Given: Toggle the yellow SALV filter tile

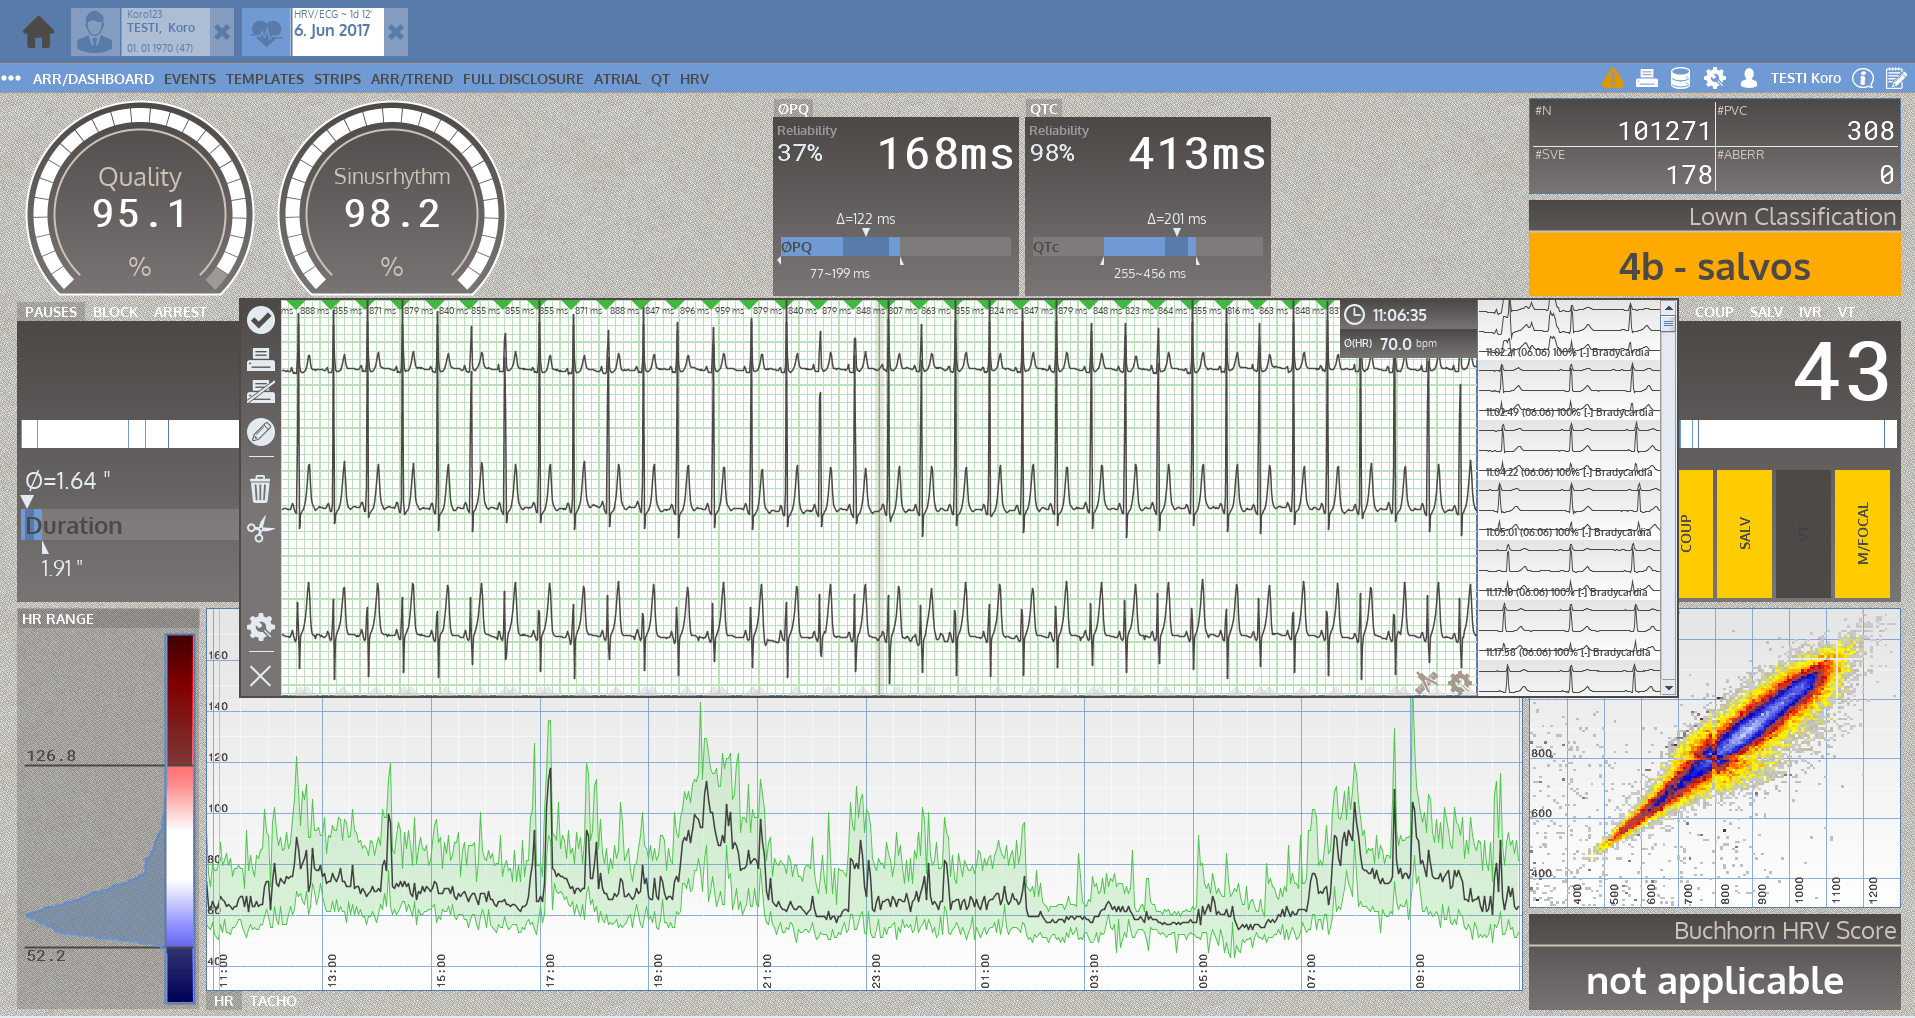Looking at the screenshot, I should click(x=1744, y=534).
